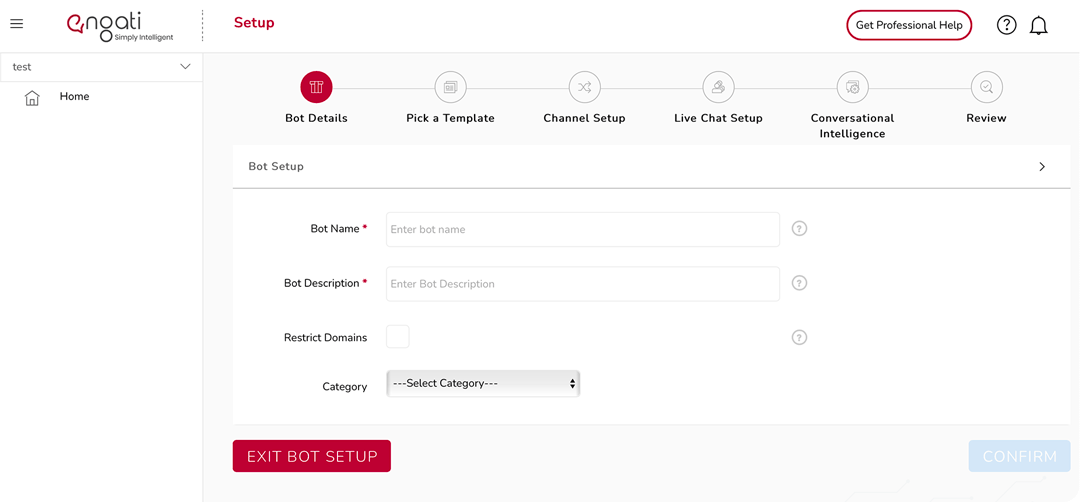This screenshot has height=502, width=1080.
Task: Enable the Restrict Domains checkbox
Action: pyautogui.click(x=398, y=337)
